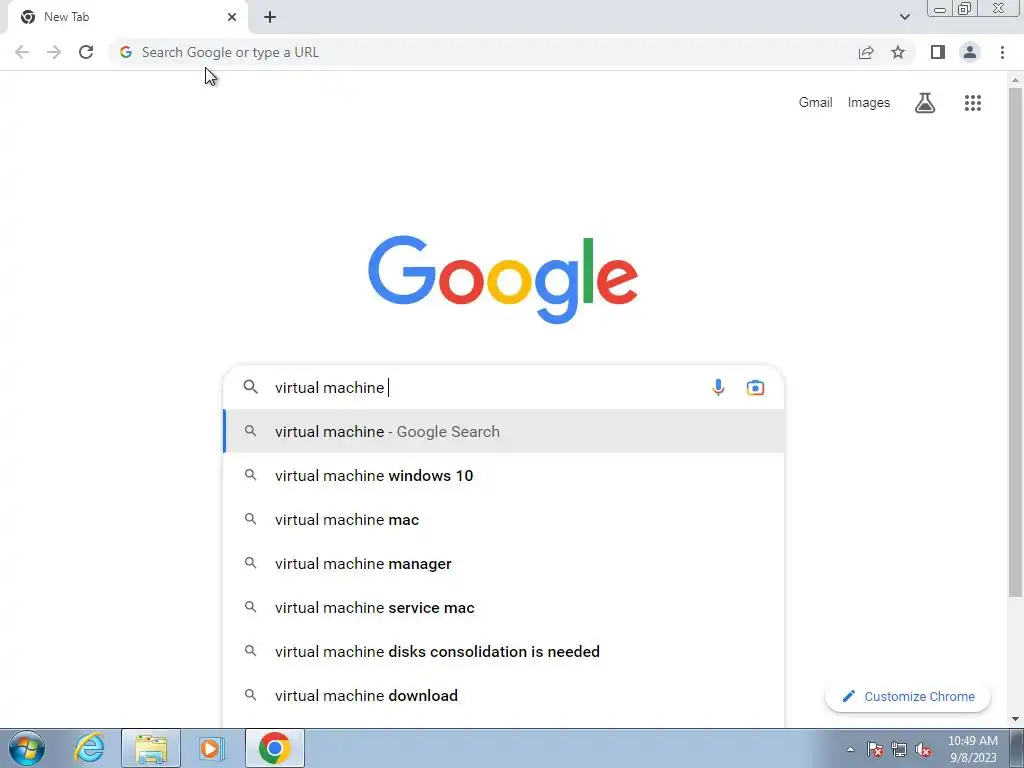Choose suggestion virtual machine download
This screenshot has height=768, width=1024.
coord(504,696)
